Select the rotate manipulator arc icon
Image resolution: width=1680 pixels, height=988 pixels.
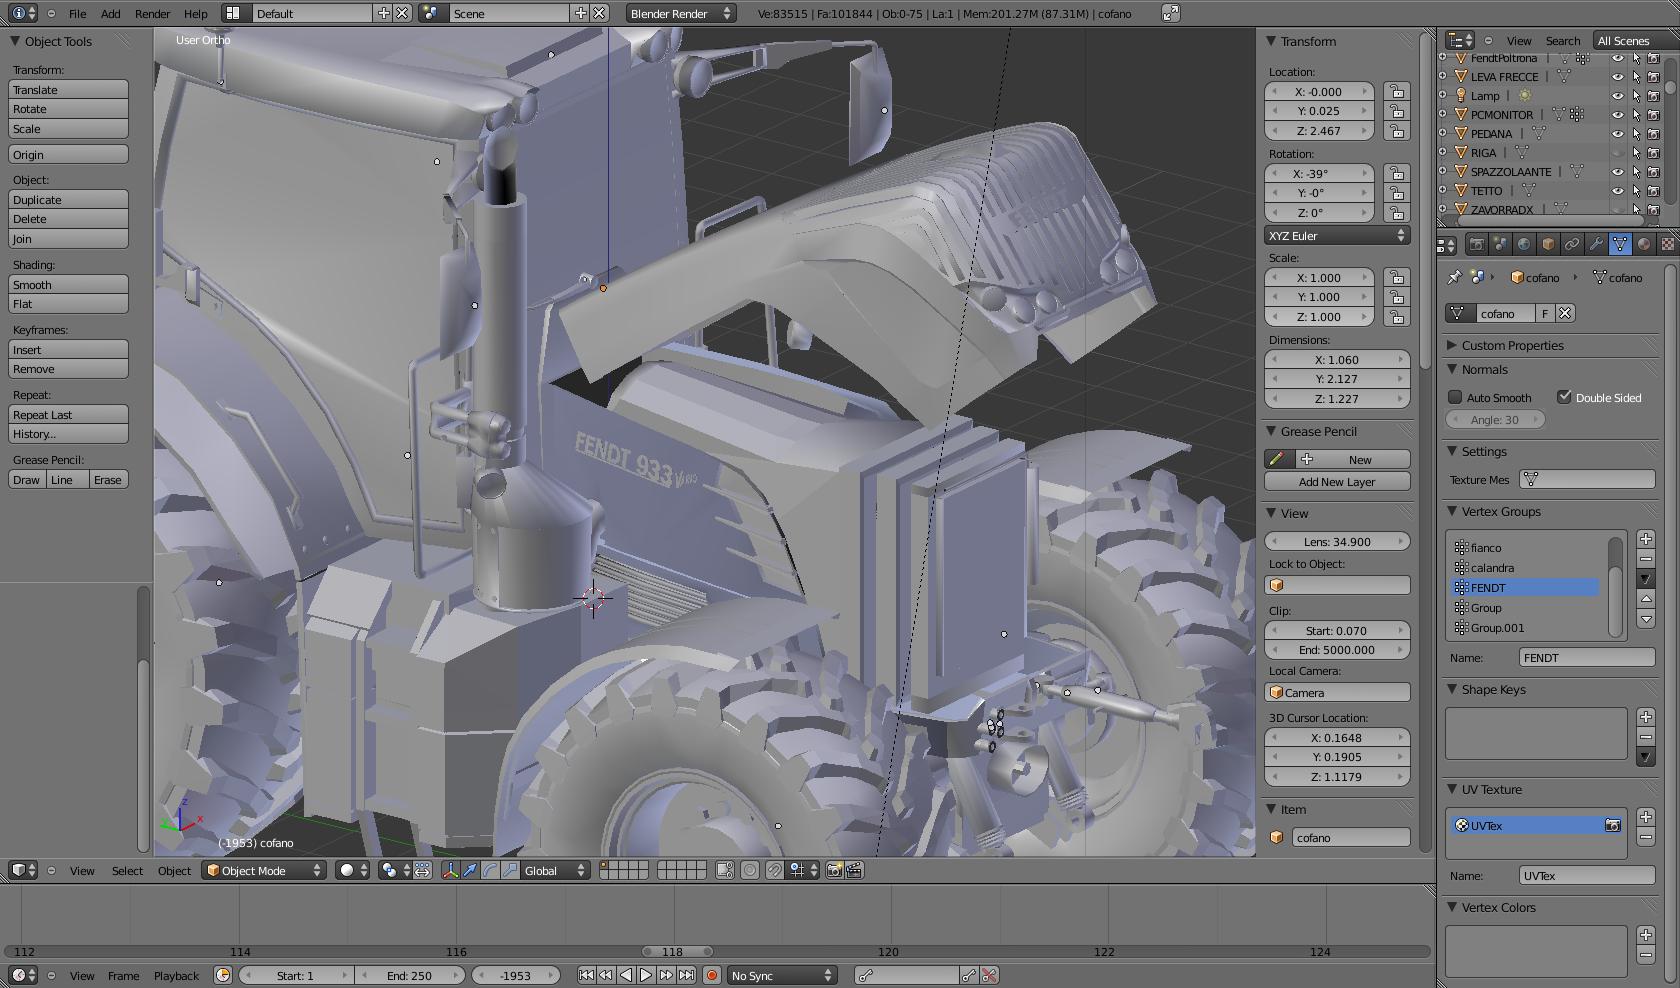(490, 870)
